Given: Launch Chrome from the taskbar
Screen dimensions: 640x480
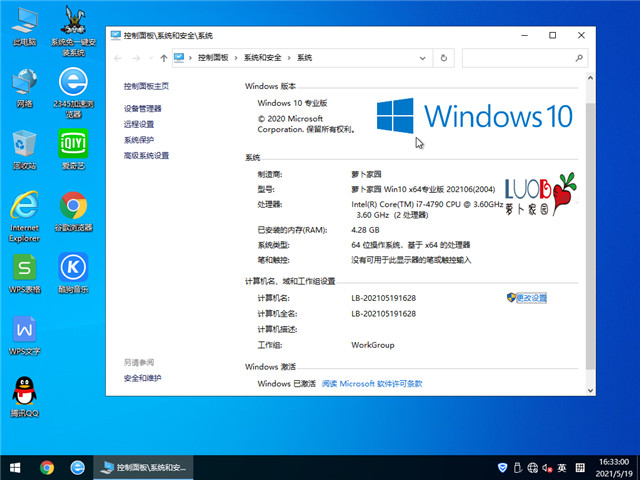Looking at the screenshot, I should (47, 467).
